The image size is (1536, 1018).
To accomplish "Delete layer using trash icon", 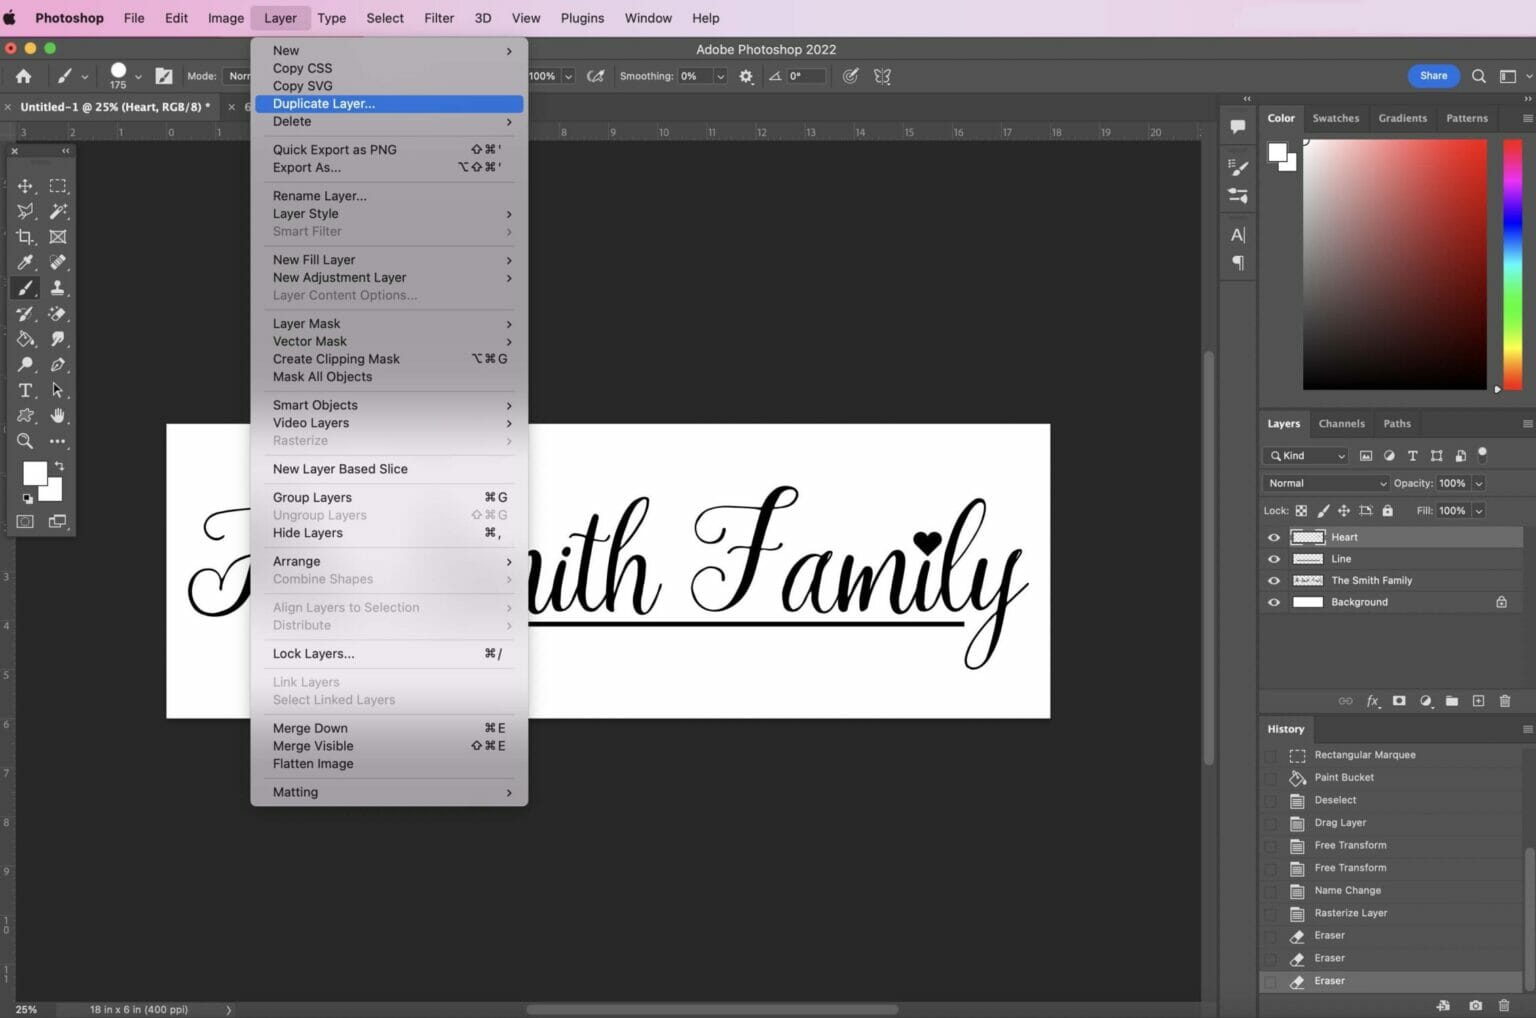I will (1505, 701).
